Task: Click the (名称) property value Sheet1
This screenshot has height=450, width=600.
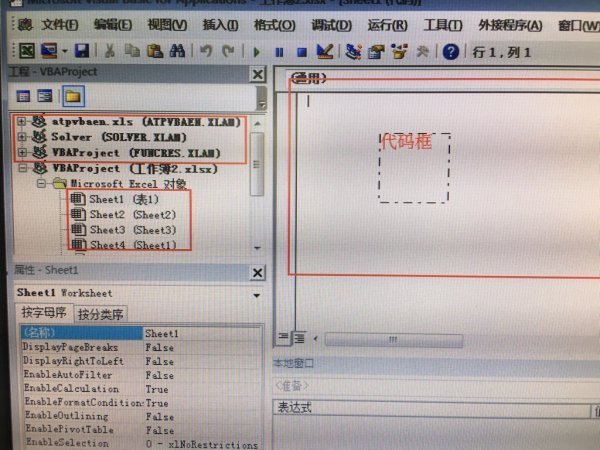Action: click(x=203, y=334)
